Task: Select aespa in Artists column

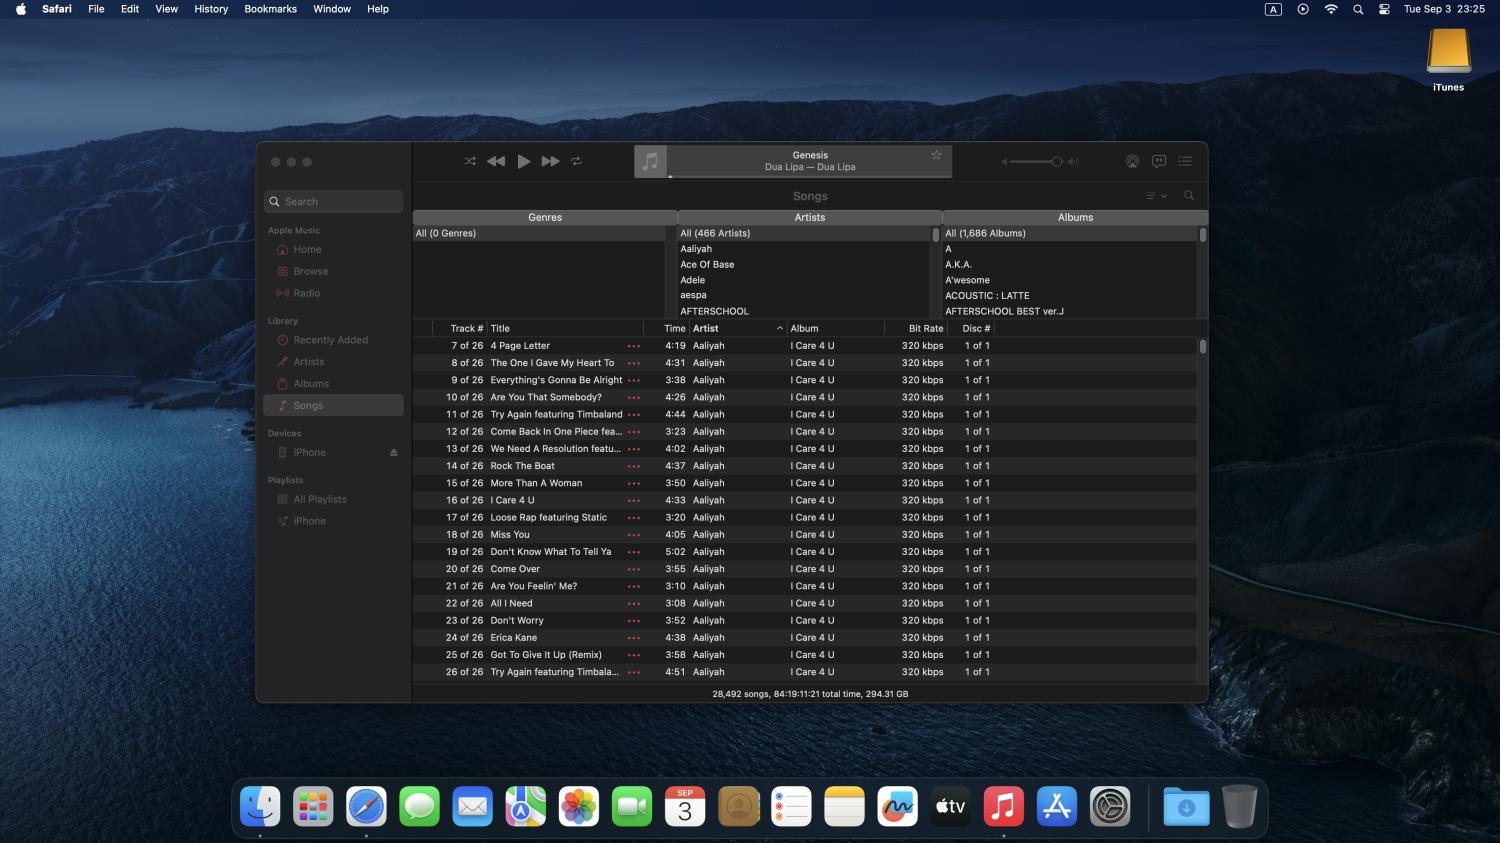Action: 804,296
